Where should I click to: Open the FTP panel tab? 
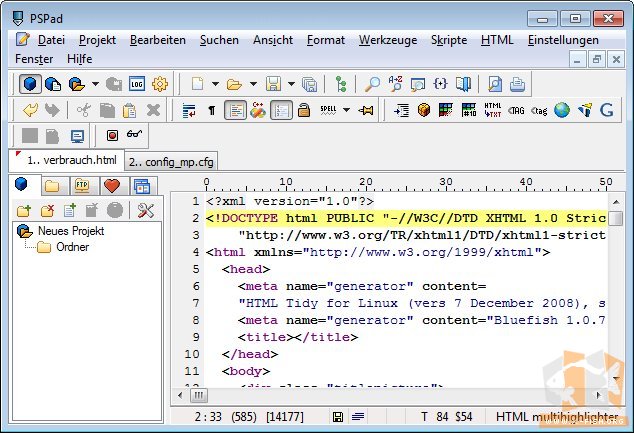click(x=82, y=186)
